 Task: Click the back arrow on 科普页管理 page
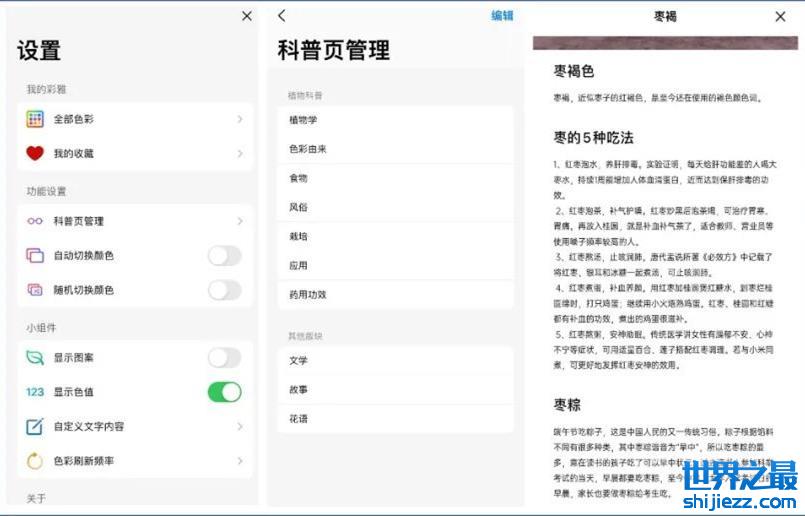pyautogui.click(x=282, y=16)
